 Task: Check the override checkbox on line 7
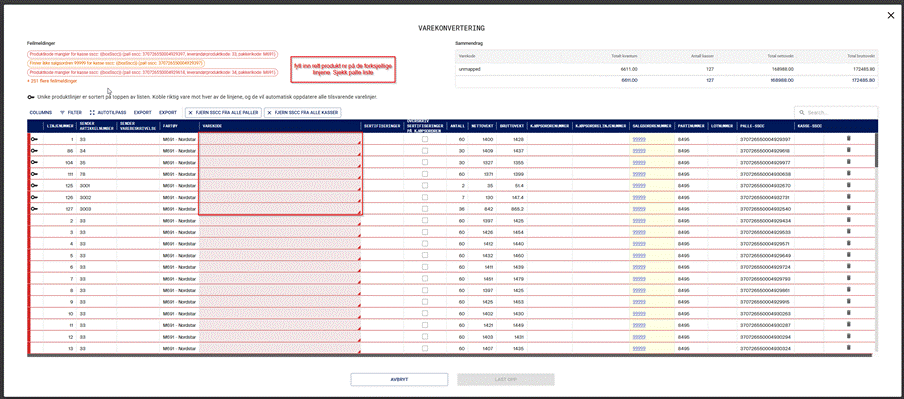tap(425, 278)
